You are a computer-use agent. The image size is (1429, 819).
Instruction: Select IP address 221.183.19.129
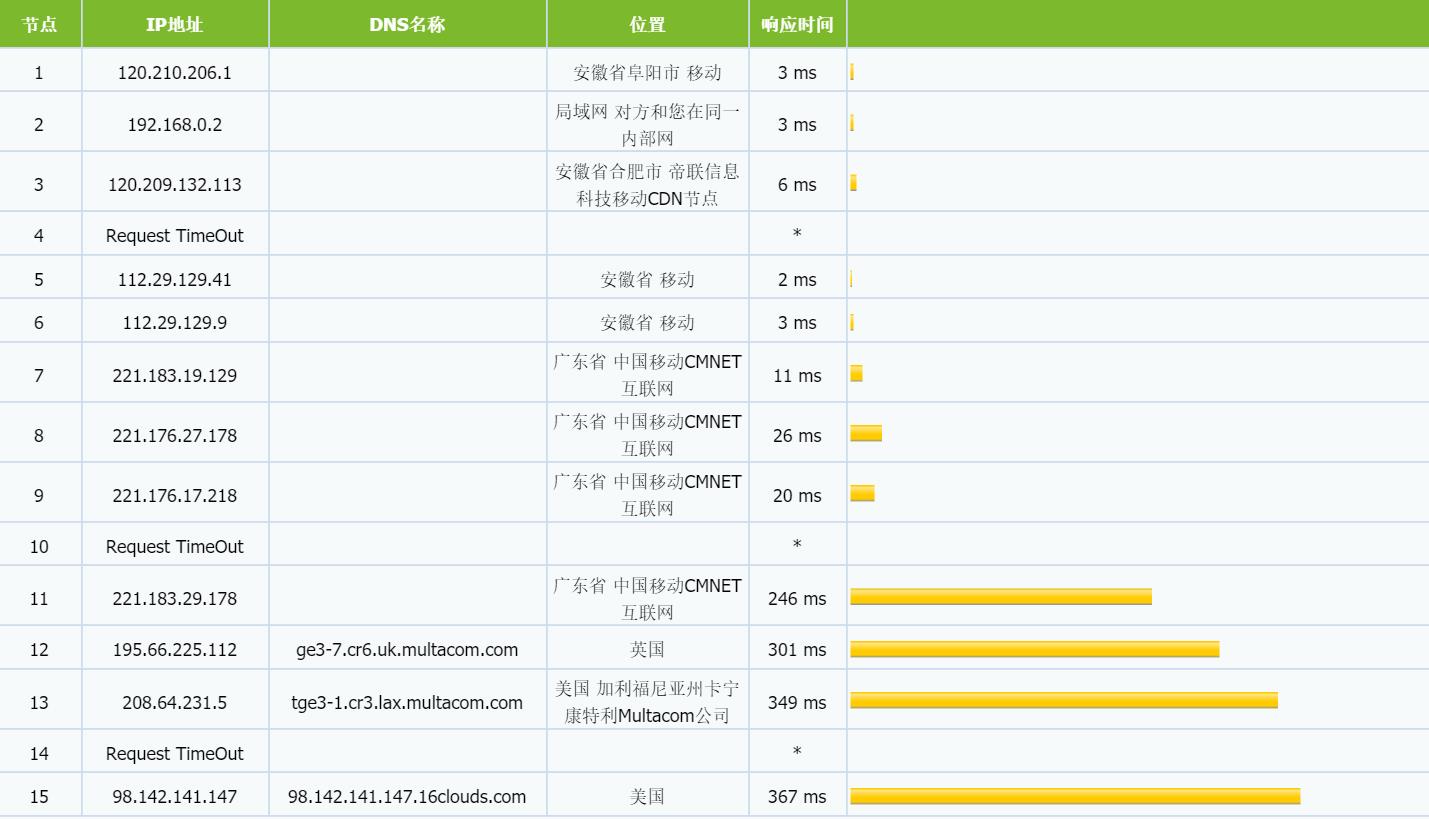175,376
